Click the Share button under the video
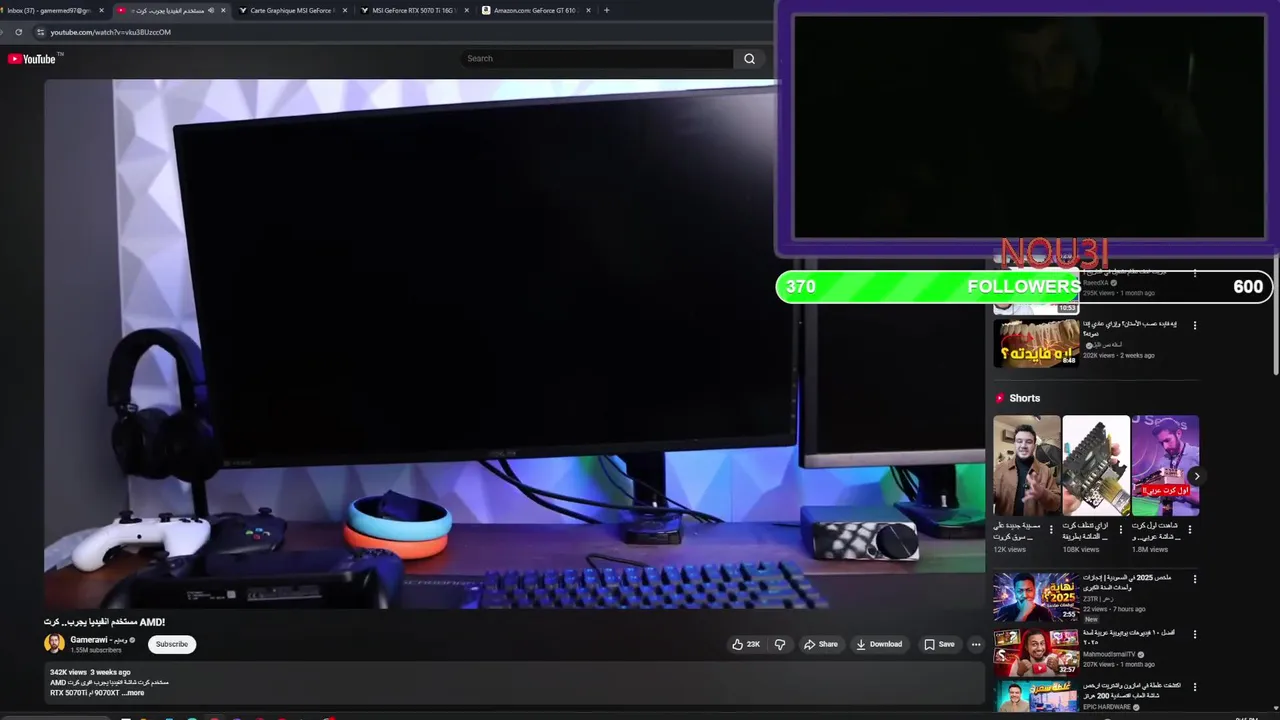This screenshot has height=720, width=1280. [x=820, y=644]
